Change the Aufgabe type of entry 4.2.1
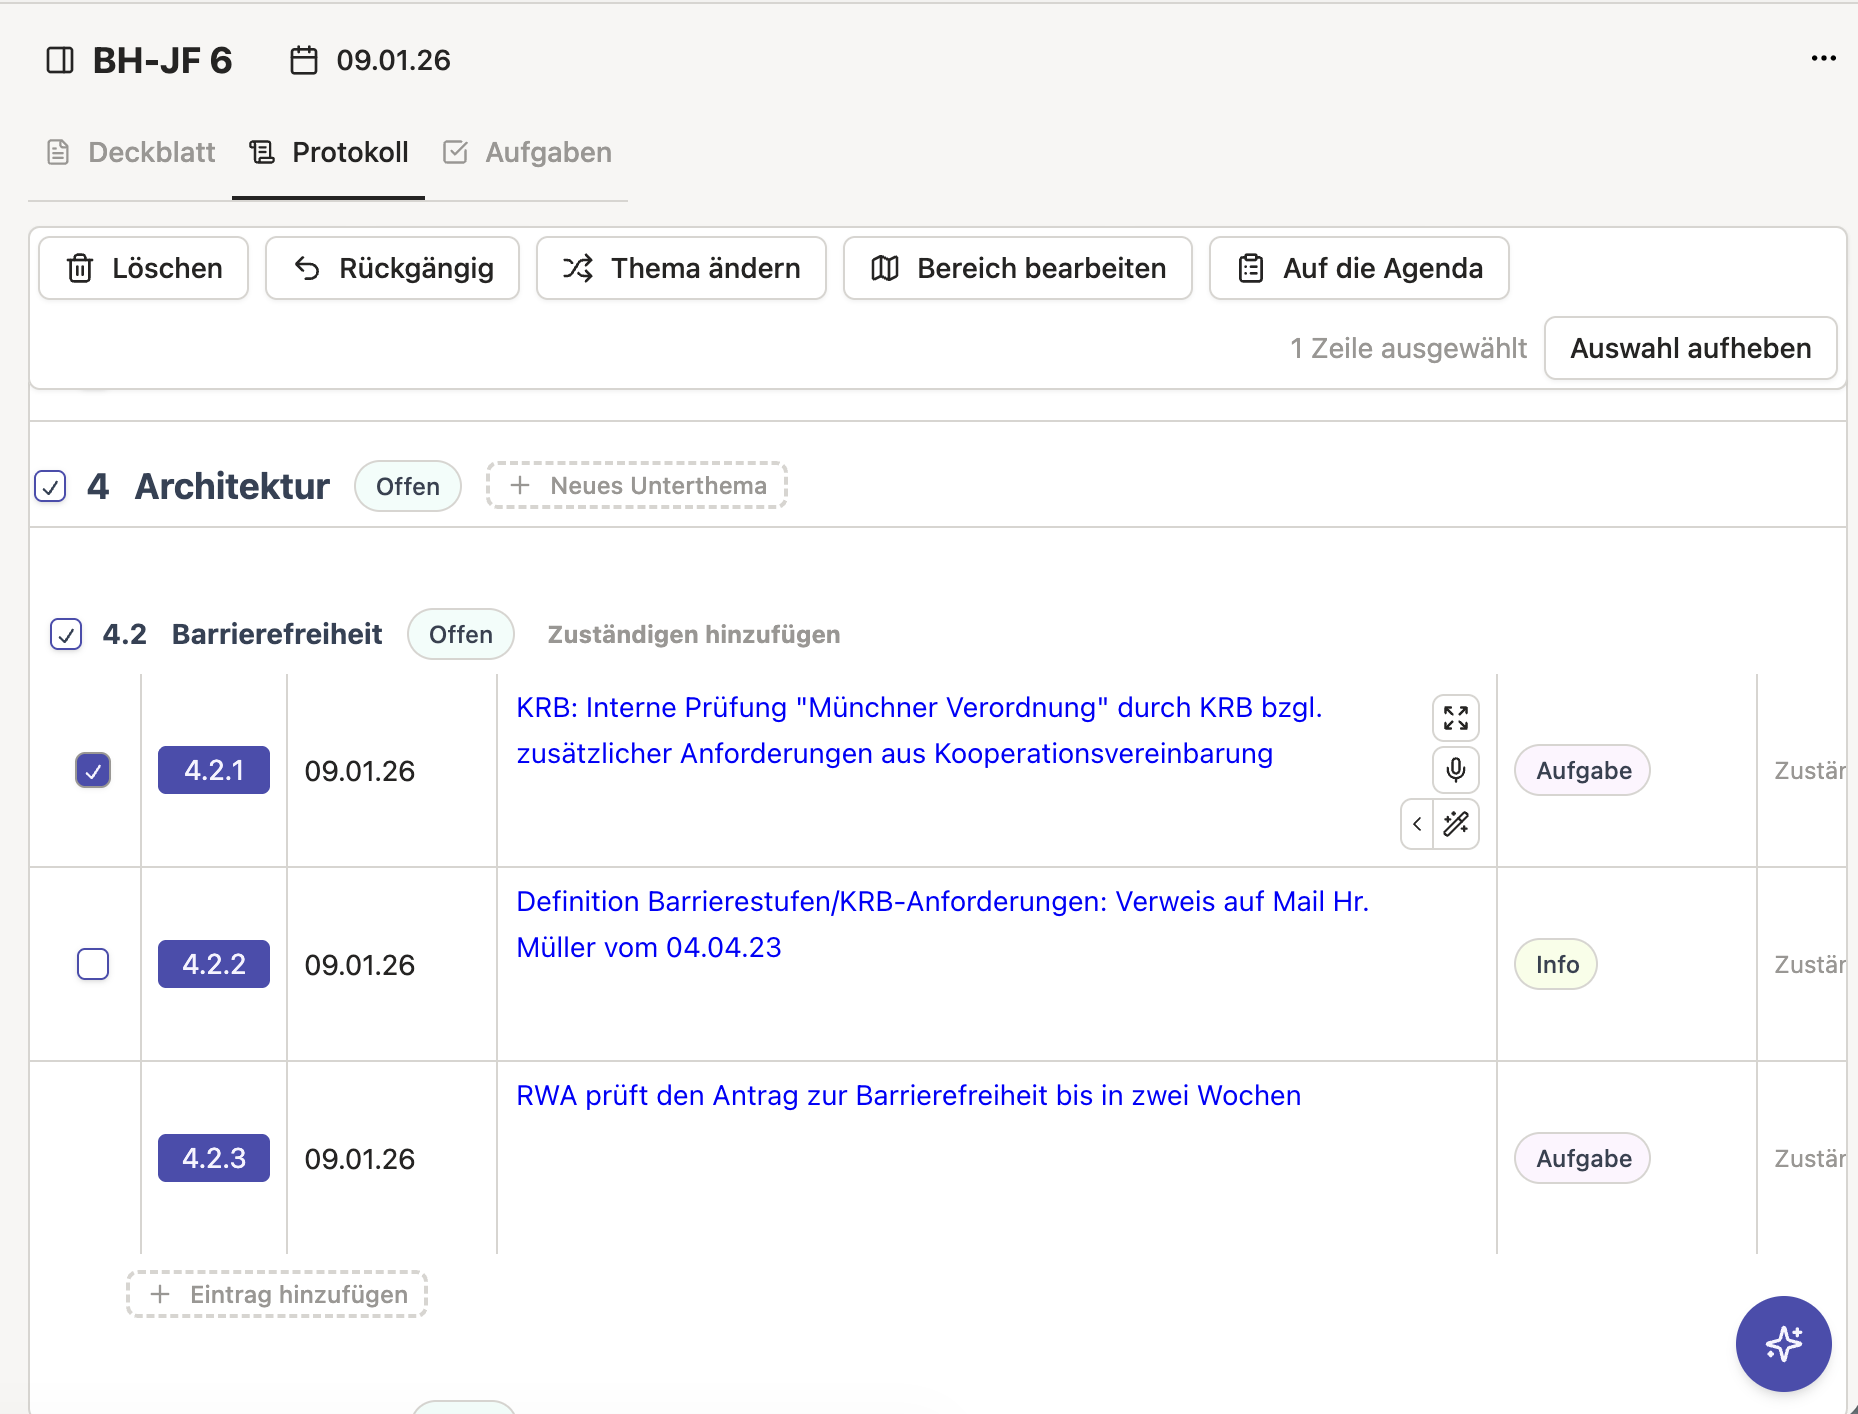 click(x=1583, y=770)
